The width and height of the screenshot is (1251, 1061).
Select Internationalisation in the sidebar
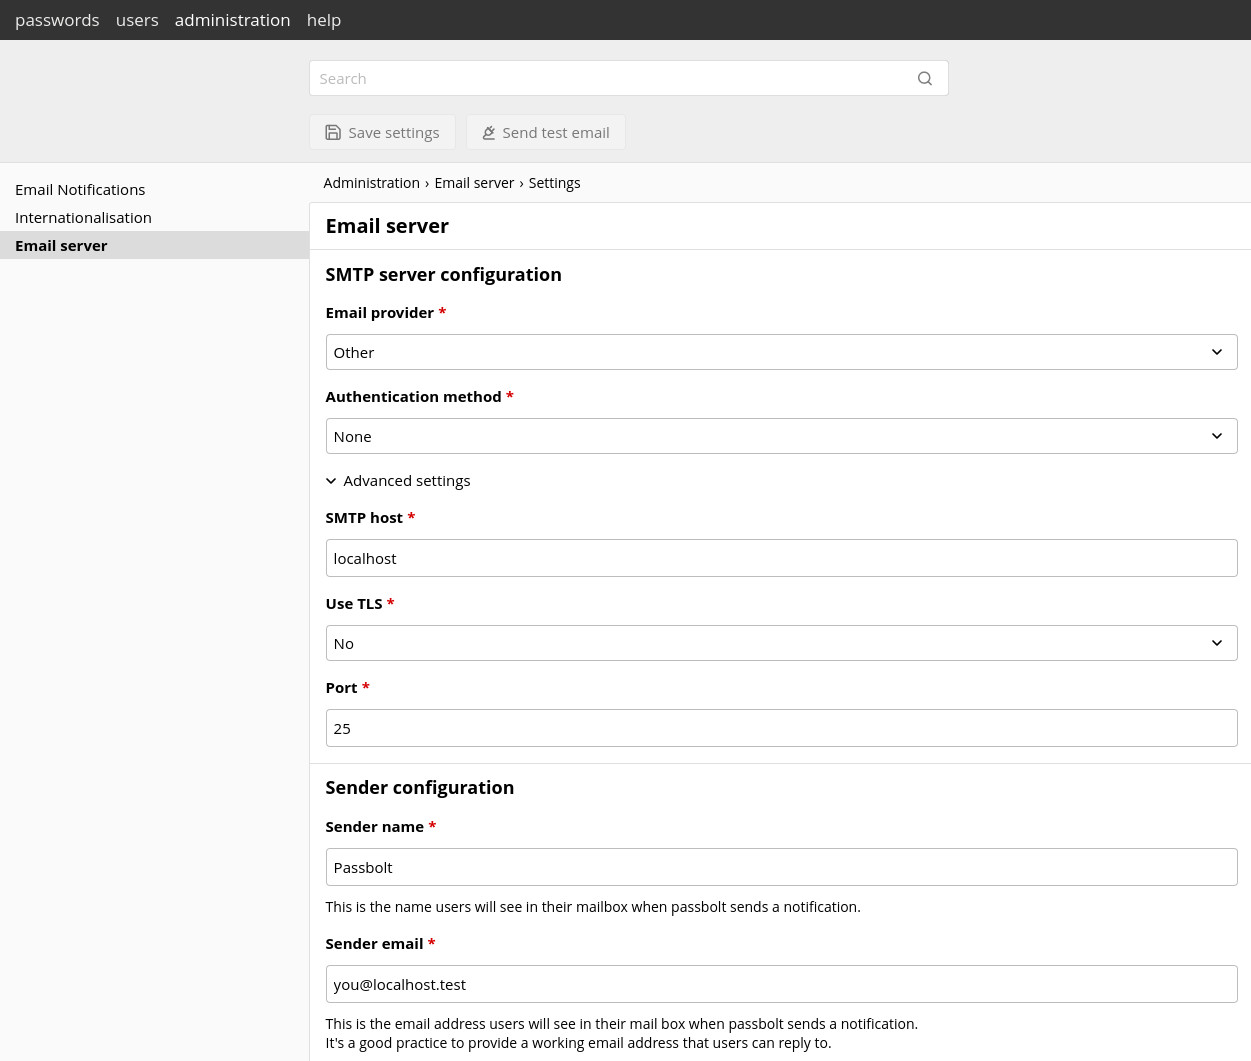coord(83,217)
